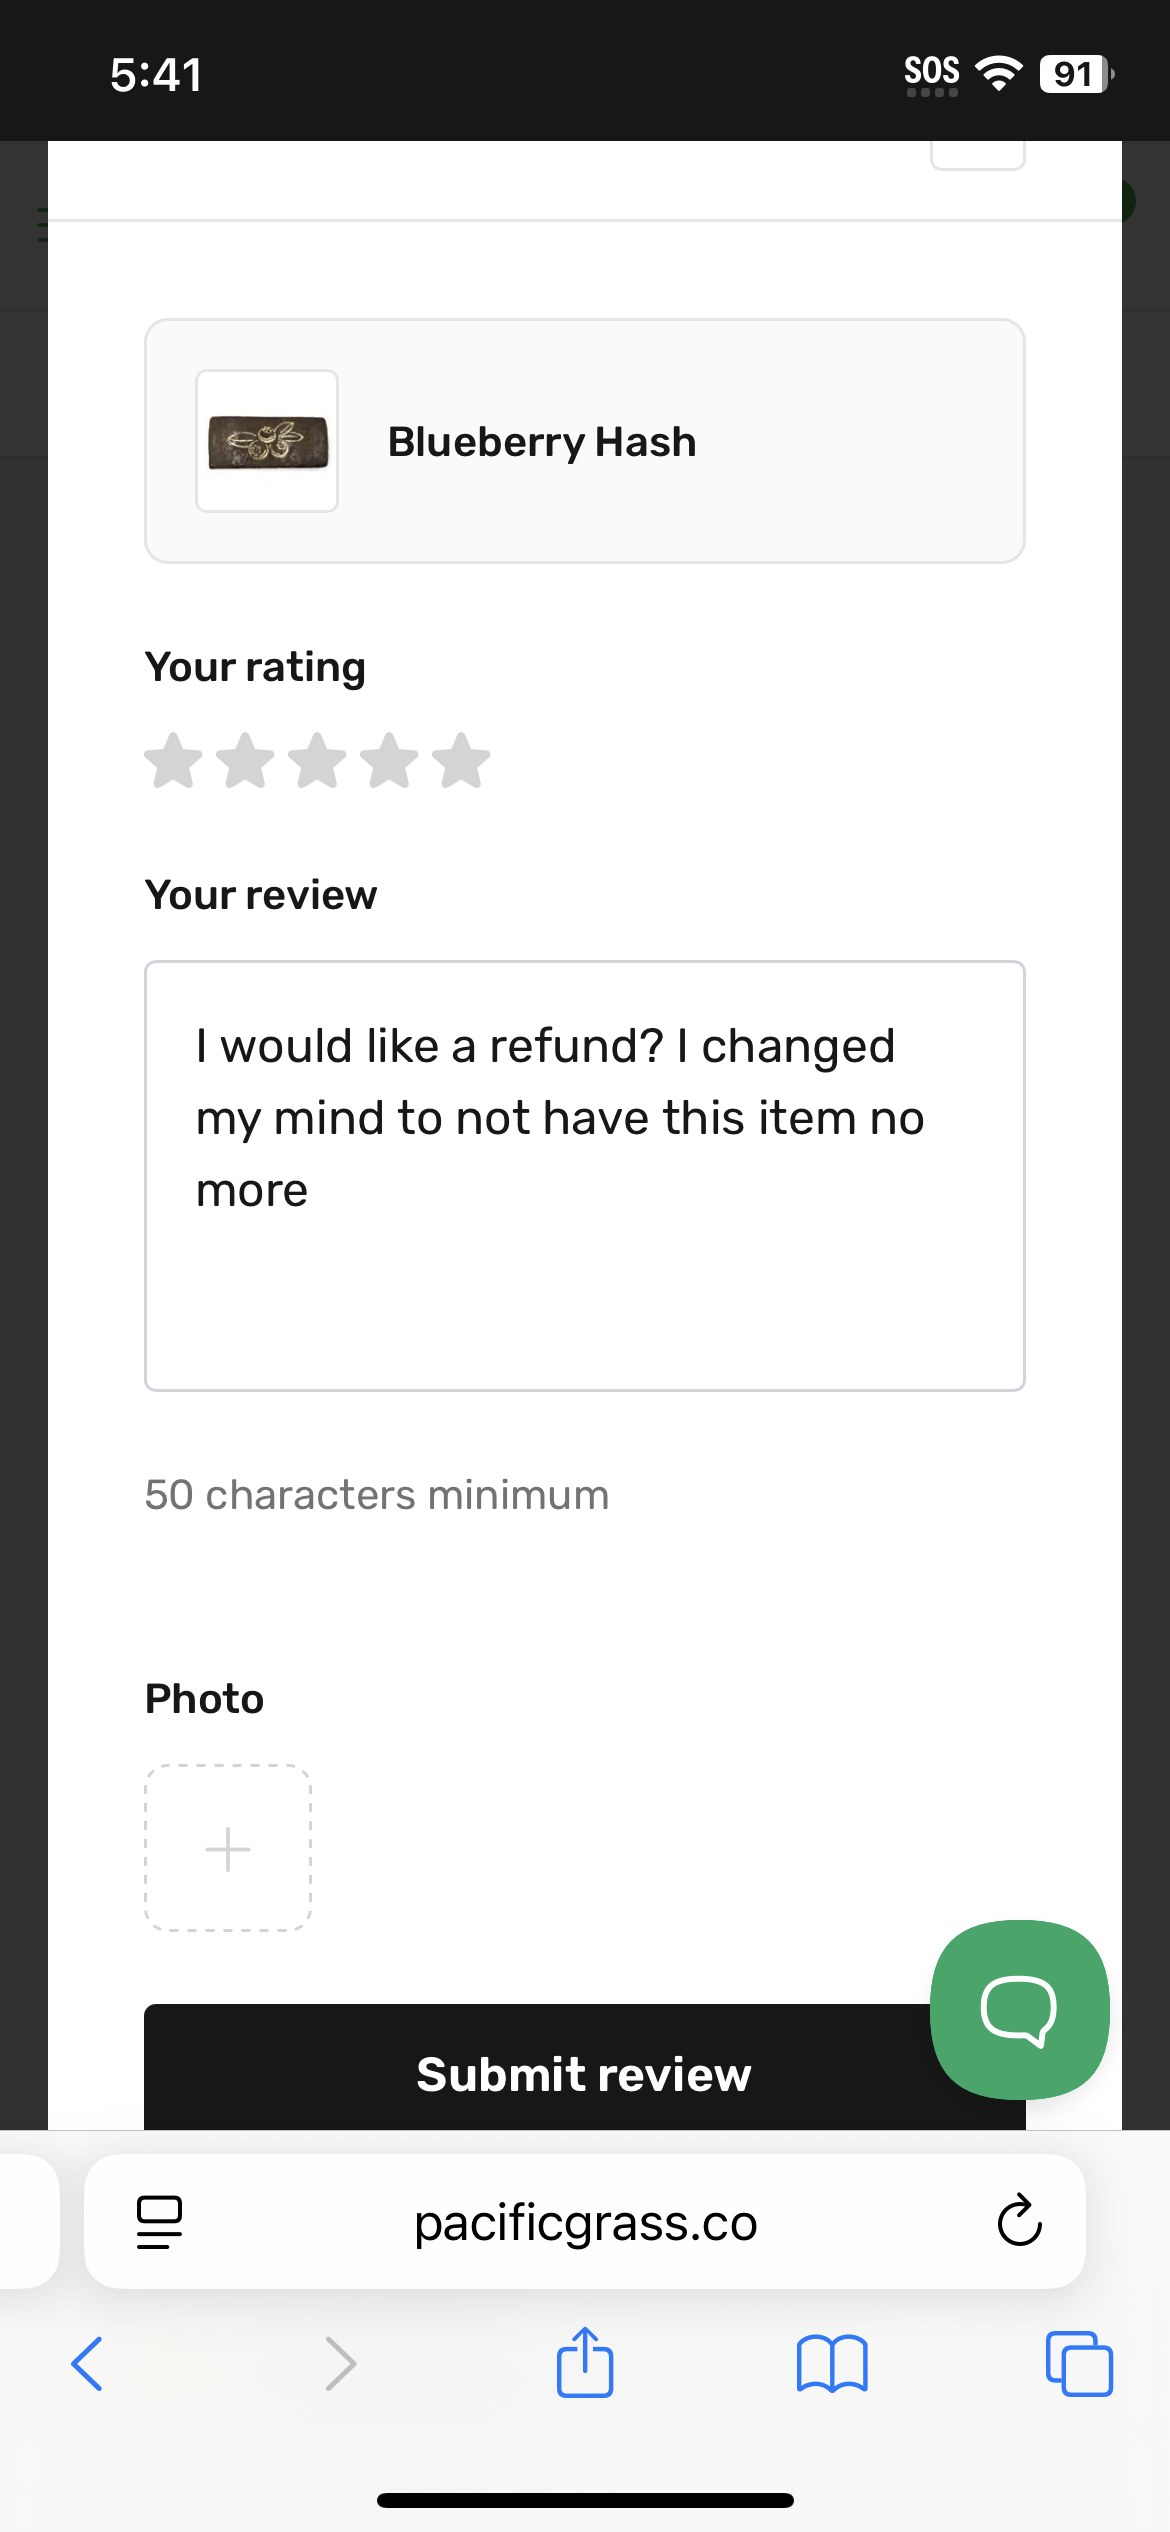The width and height of the screenshot is (1170, 2532).
Task: Go forward in browser history
Action: 340,2363
